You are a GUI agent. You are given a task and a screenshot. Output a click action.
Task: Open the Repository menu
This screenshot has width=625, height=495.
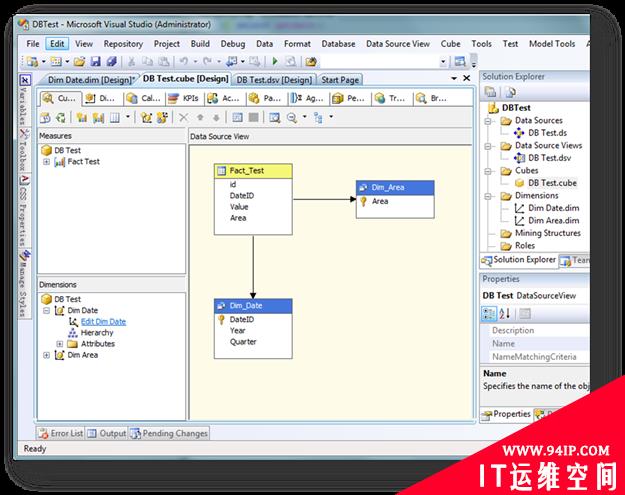point(123,44)
